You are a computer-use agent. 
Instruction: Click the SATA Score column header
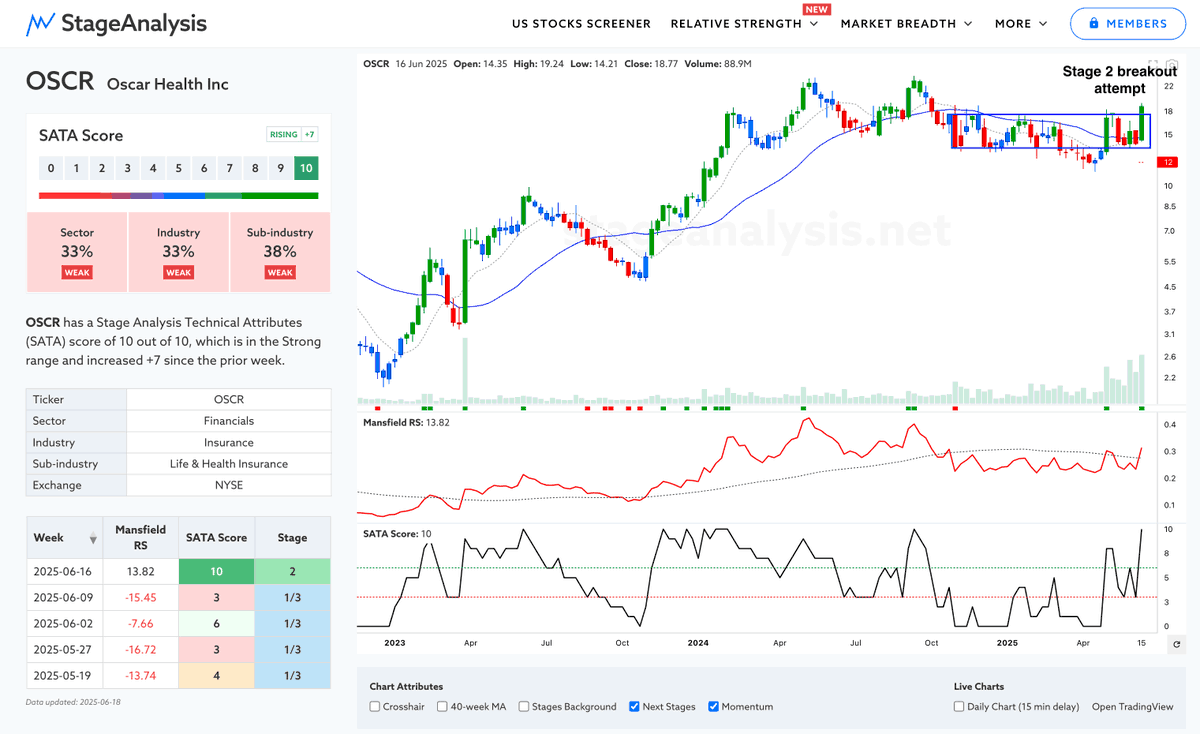pos(217,538)
